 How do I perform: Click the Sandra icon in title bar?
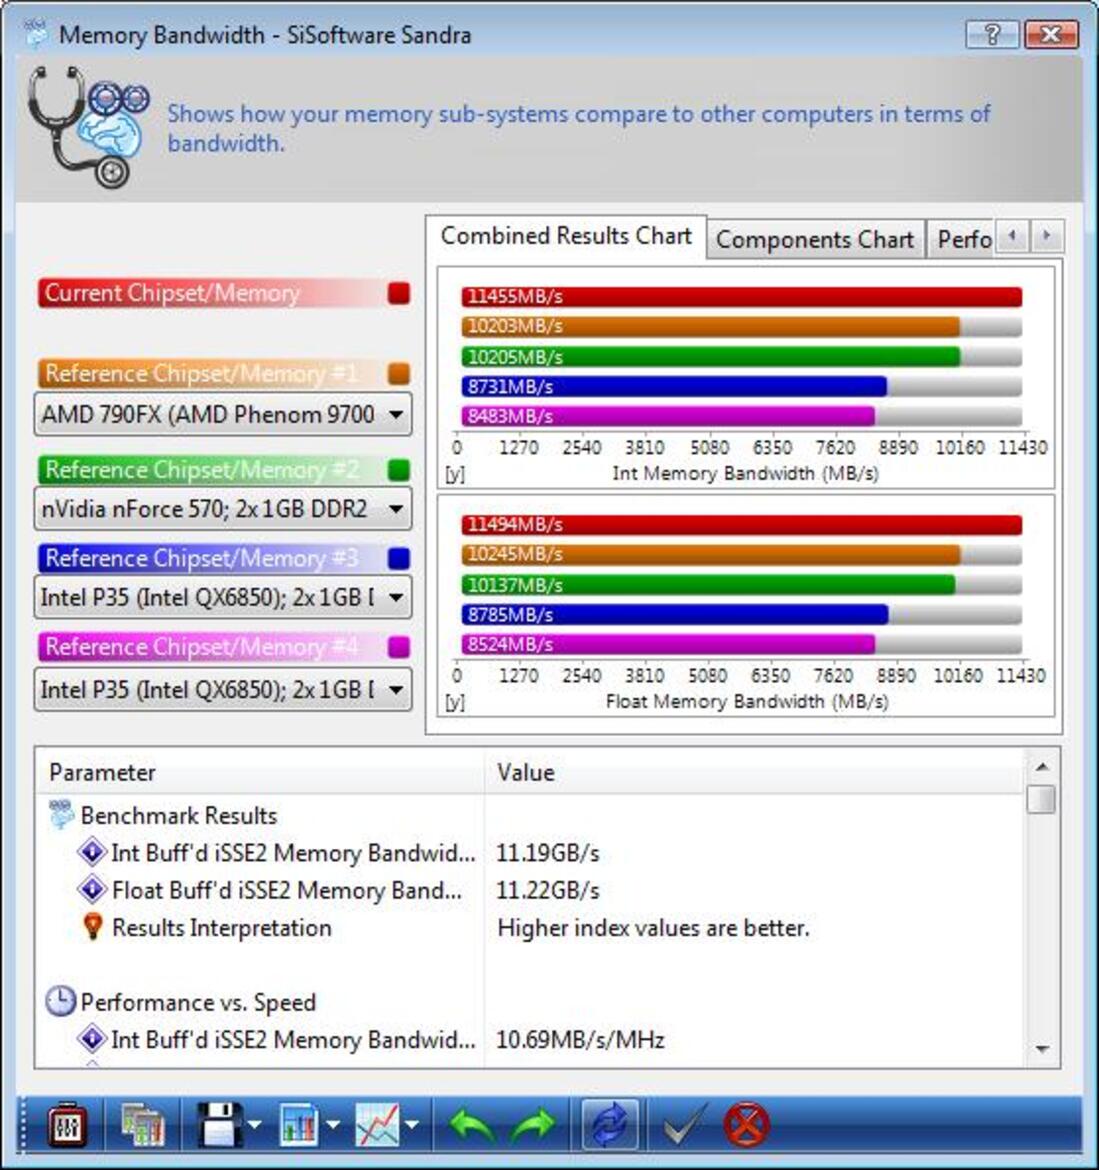point(36,34)
